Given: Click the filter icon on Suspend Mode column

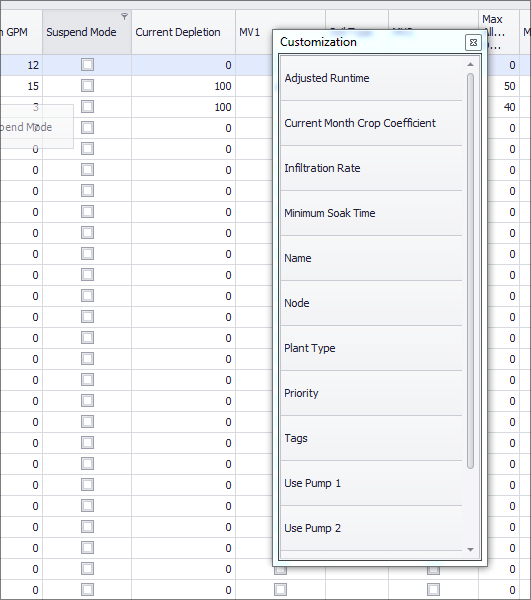Looking at the screenshot, I should pos(124,16).
